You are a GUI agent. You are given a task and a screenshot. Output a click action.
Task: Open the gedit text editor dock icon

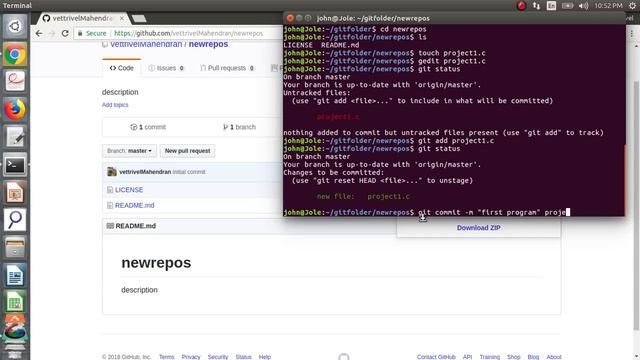(15, 137)
